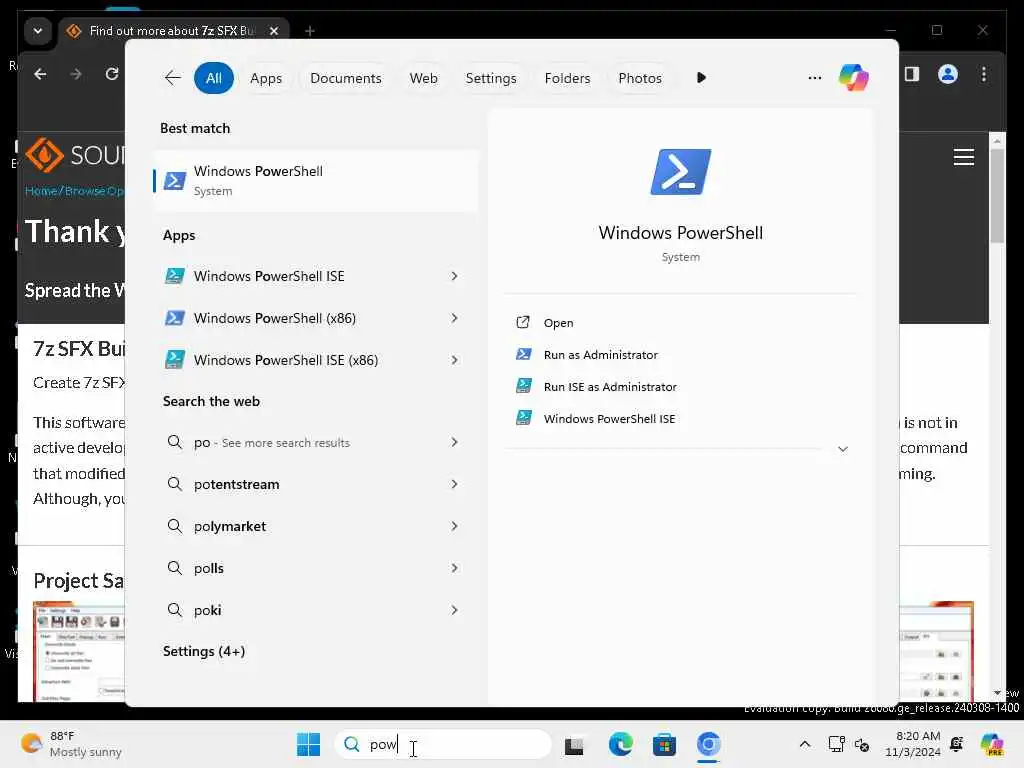Open weather widget showing 88°F
The height and width of the screenshot is (768, 1024).
(x=71, y=744)
